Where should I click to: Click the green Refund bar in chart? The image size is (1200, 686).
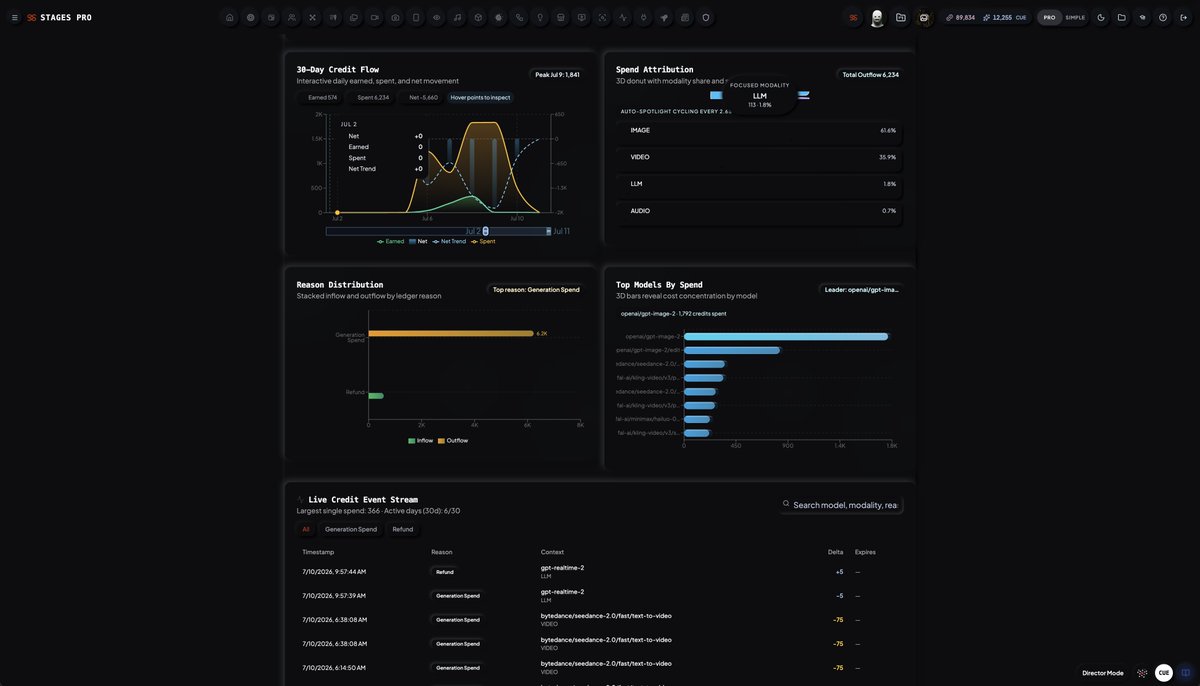coord(376,396)
